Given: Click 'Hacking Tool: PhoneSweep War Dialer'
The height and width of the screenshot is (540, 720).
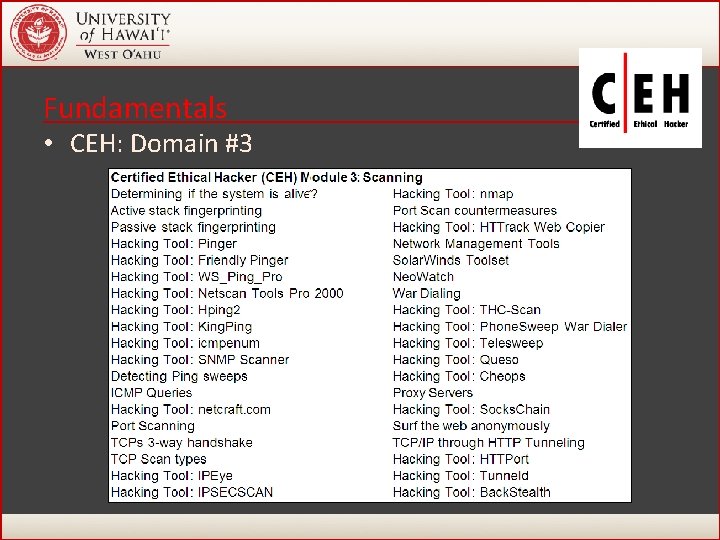Looking at the screenshot, I should coord(510,326).
